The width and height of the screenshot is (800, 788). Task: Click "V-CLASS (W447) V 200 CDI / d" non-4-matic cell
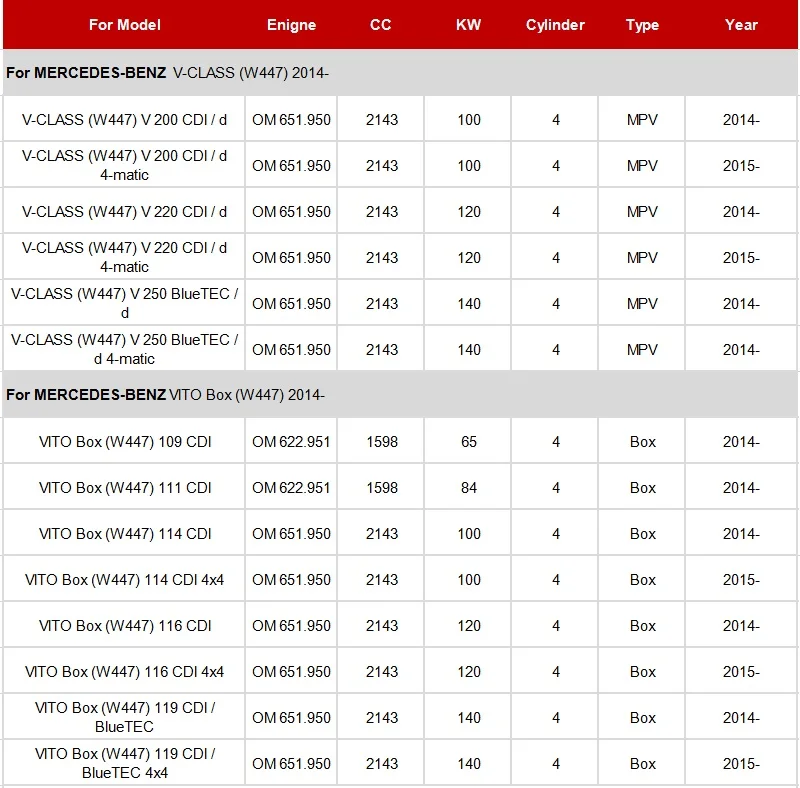(x=124, y=119)
